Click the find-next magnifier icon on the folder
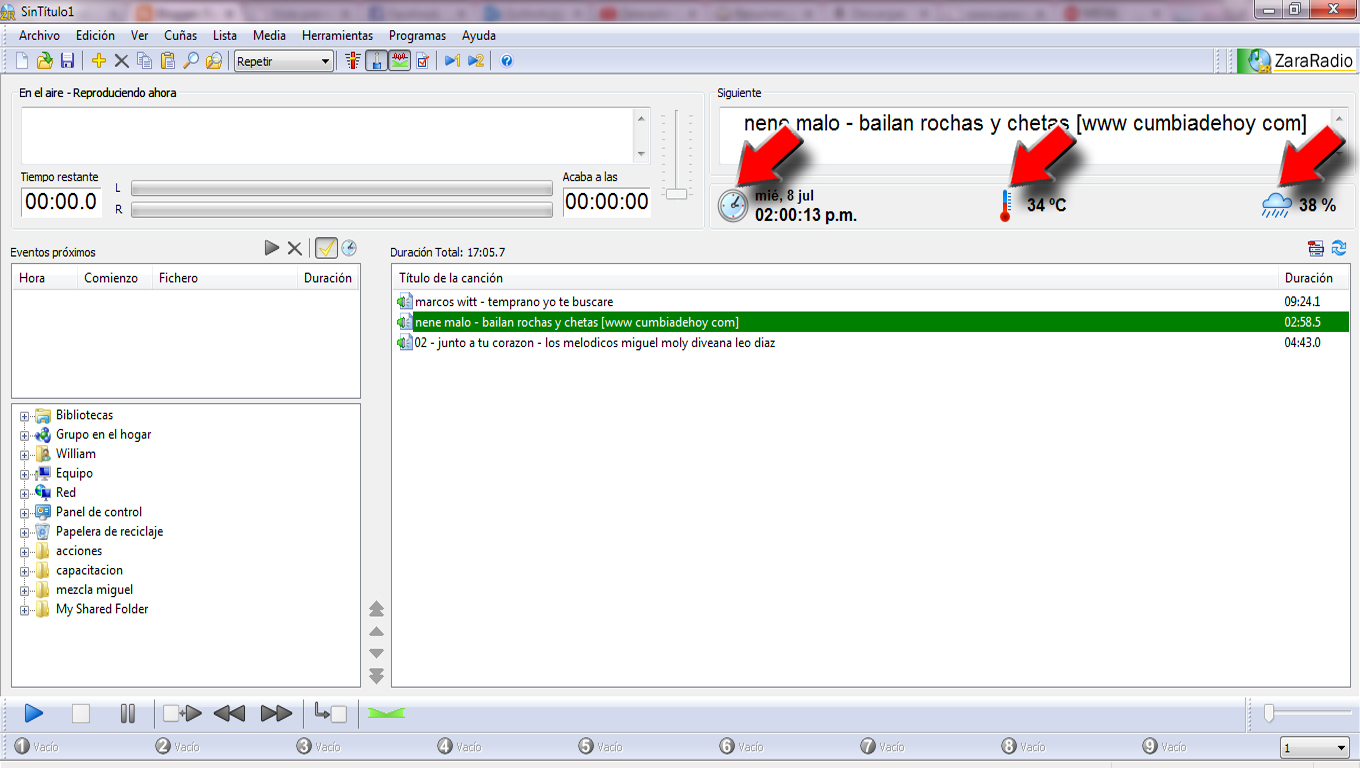Image resolution: width=1360 pixels, height=768 pixels. pos(213,61)
